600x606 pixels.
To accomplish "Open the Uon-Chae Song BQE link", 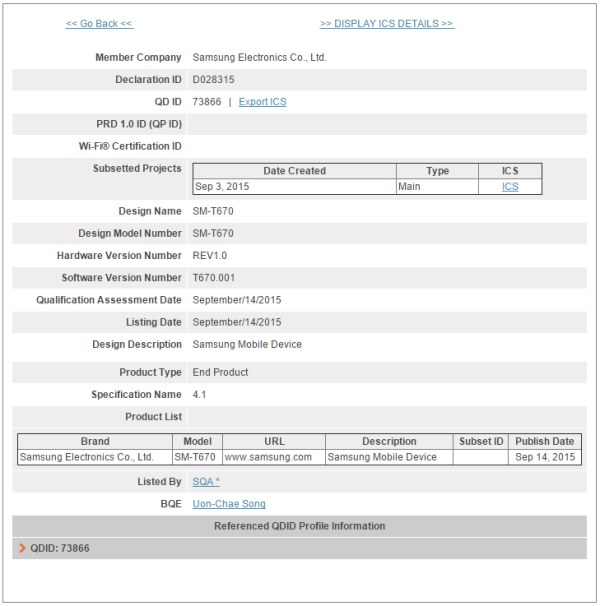I will pos(229,504).
